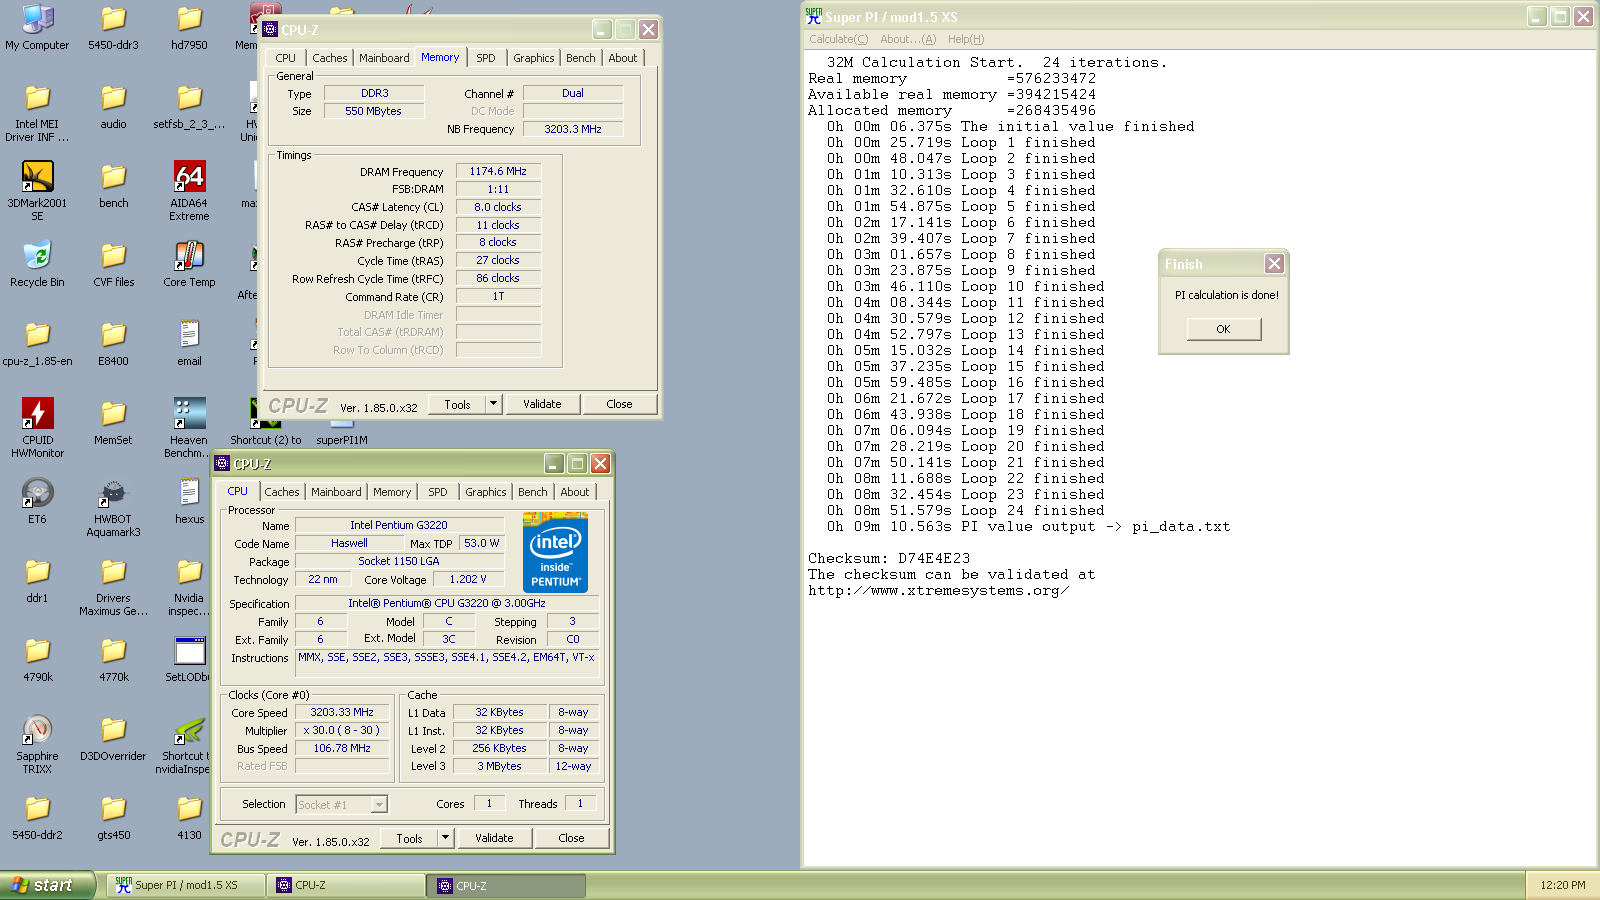Switch to CPU tab in upper CPU-Z window
The image size is (1600, 900).
(286, 58)
